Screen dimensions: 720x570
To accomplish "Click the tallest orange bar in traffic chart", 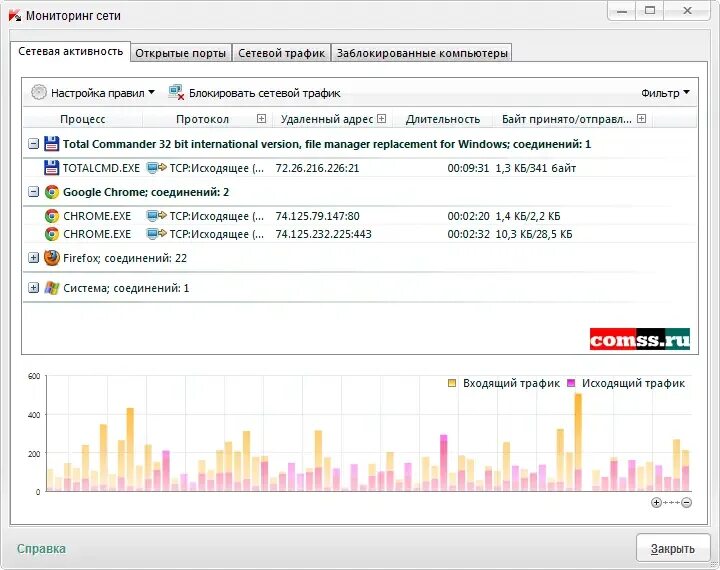I will [x=578, y=442].
